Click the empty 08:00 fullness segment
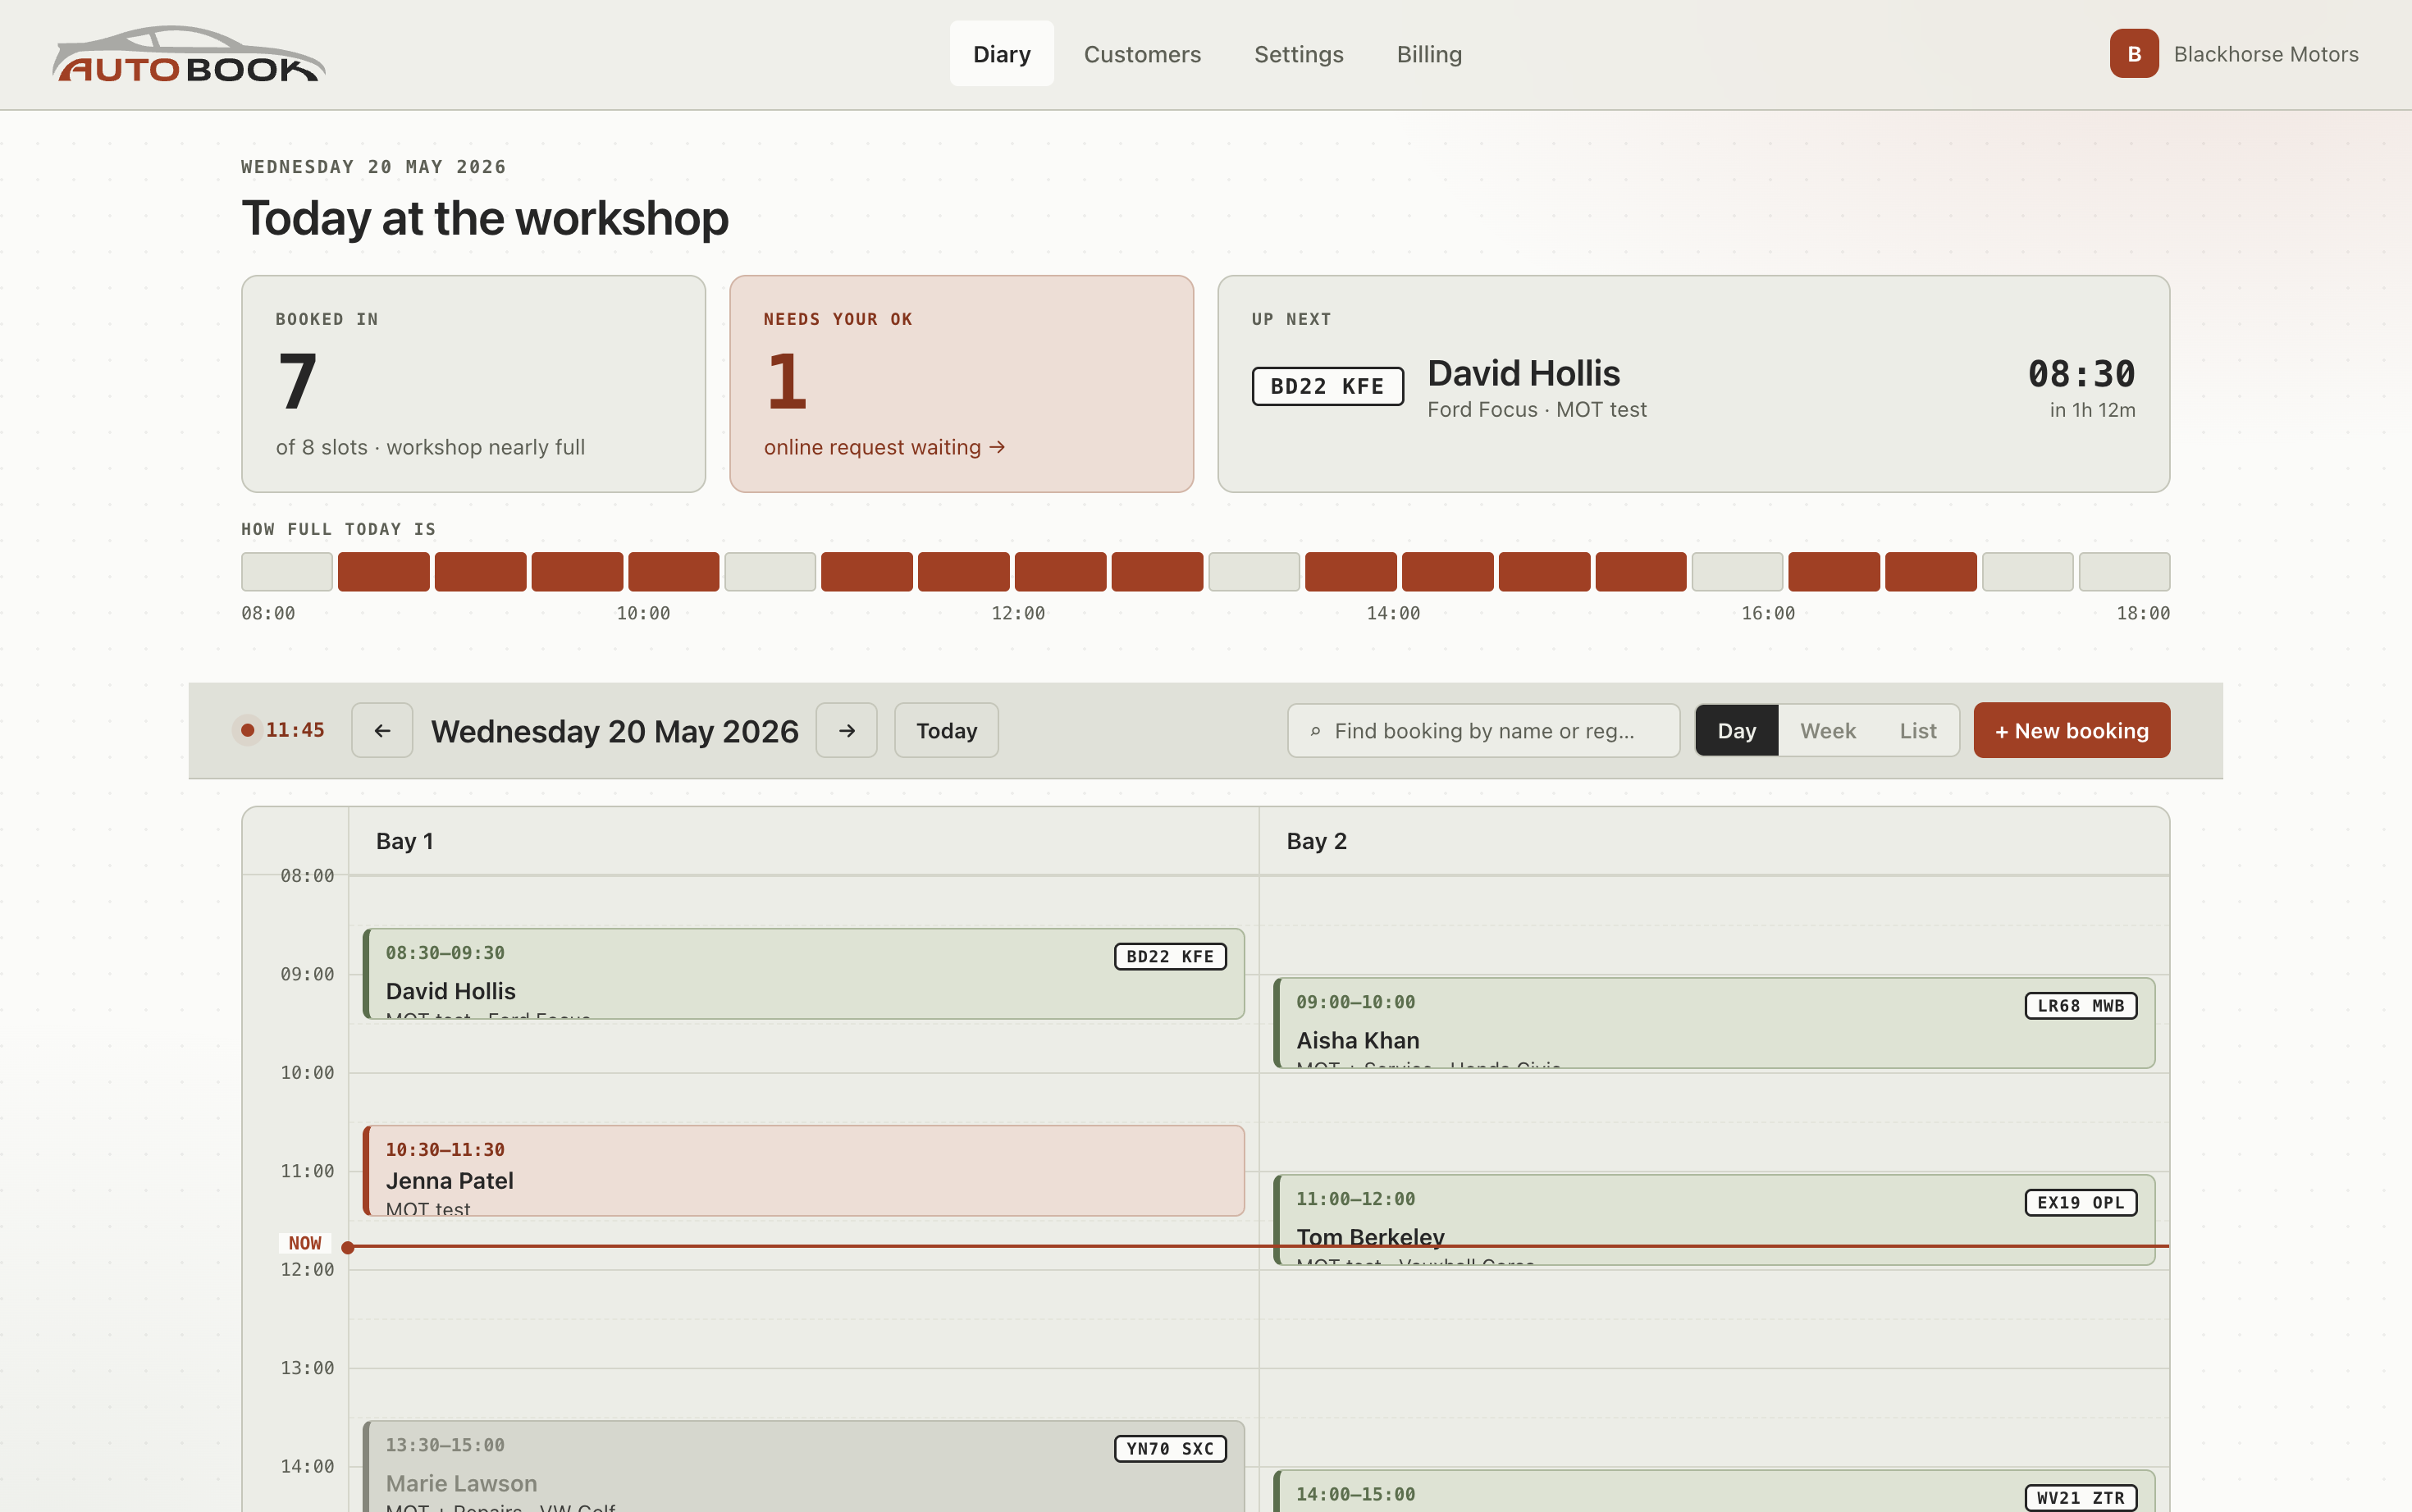Viewport: 2412px width, 1512px height. (x=287, y=572)
